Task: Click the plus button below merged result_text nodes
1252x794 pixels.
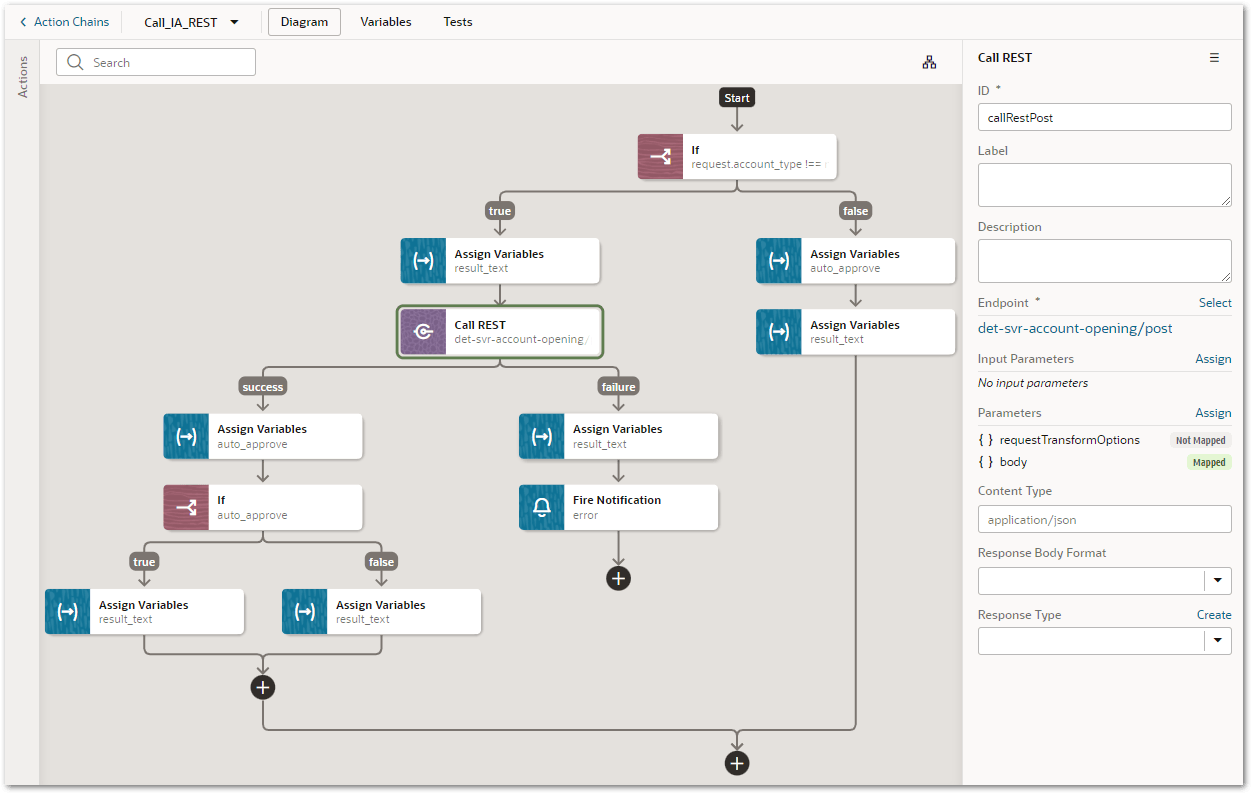Action: pyautogui.click(x=263, y=687)
